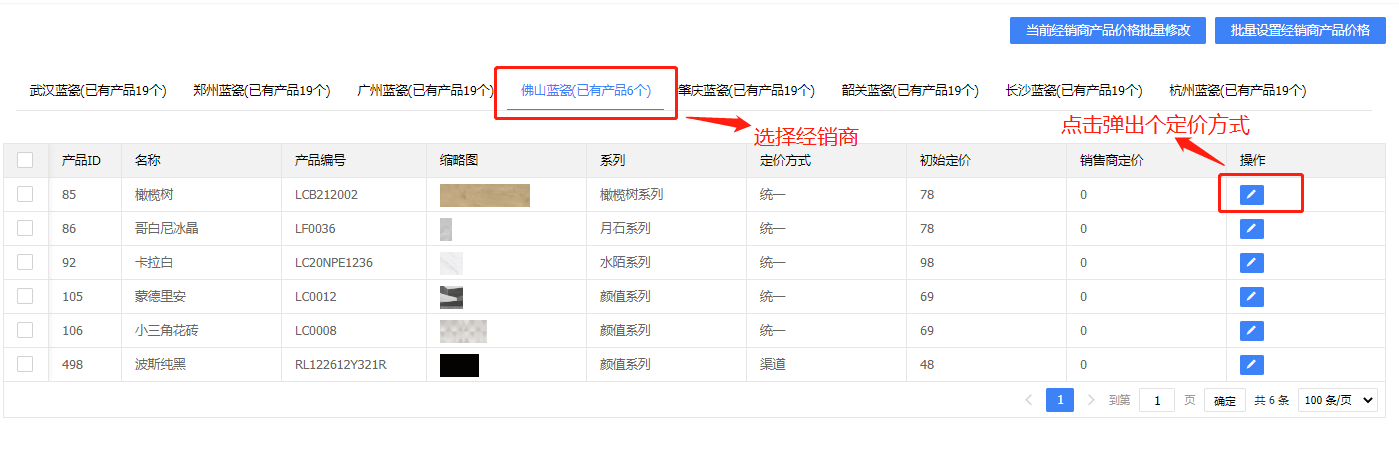Edit pricing for product 橄榄树
Image resolution: width=1399 pixels, height=456 pixels.
click(1251, 195)
